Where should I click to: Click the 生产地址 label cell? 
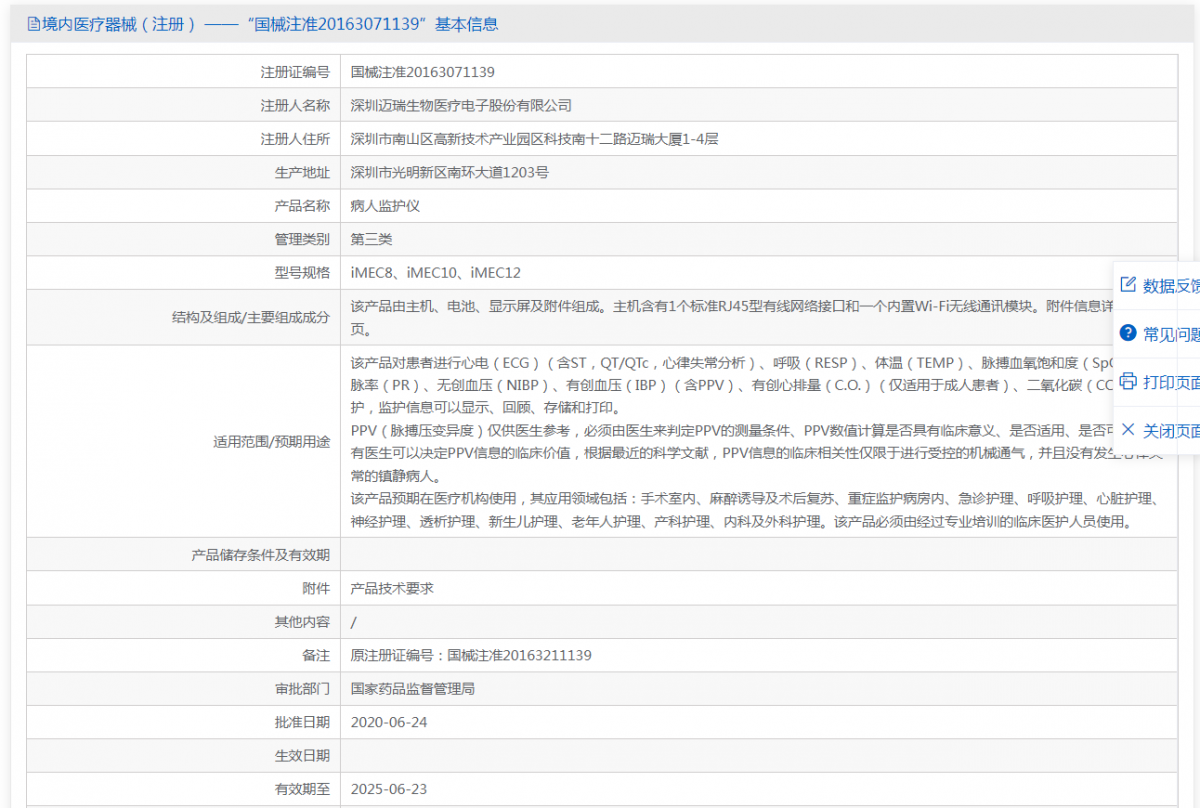(183, 172)
